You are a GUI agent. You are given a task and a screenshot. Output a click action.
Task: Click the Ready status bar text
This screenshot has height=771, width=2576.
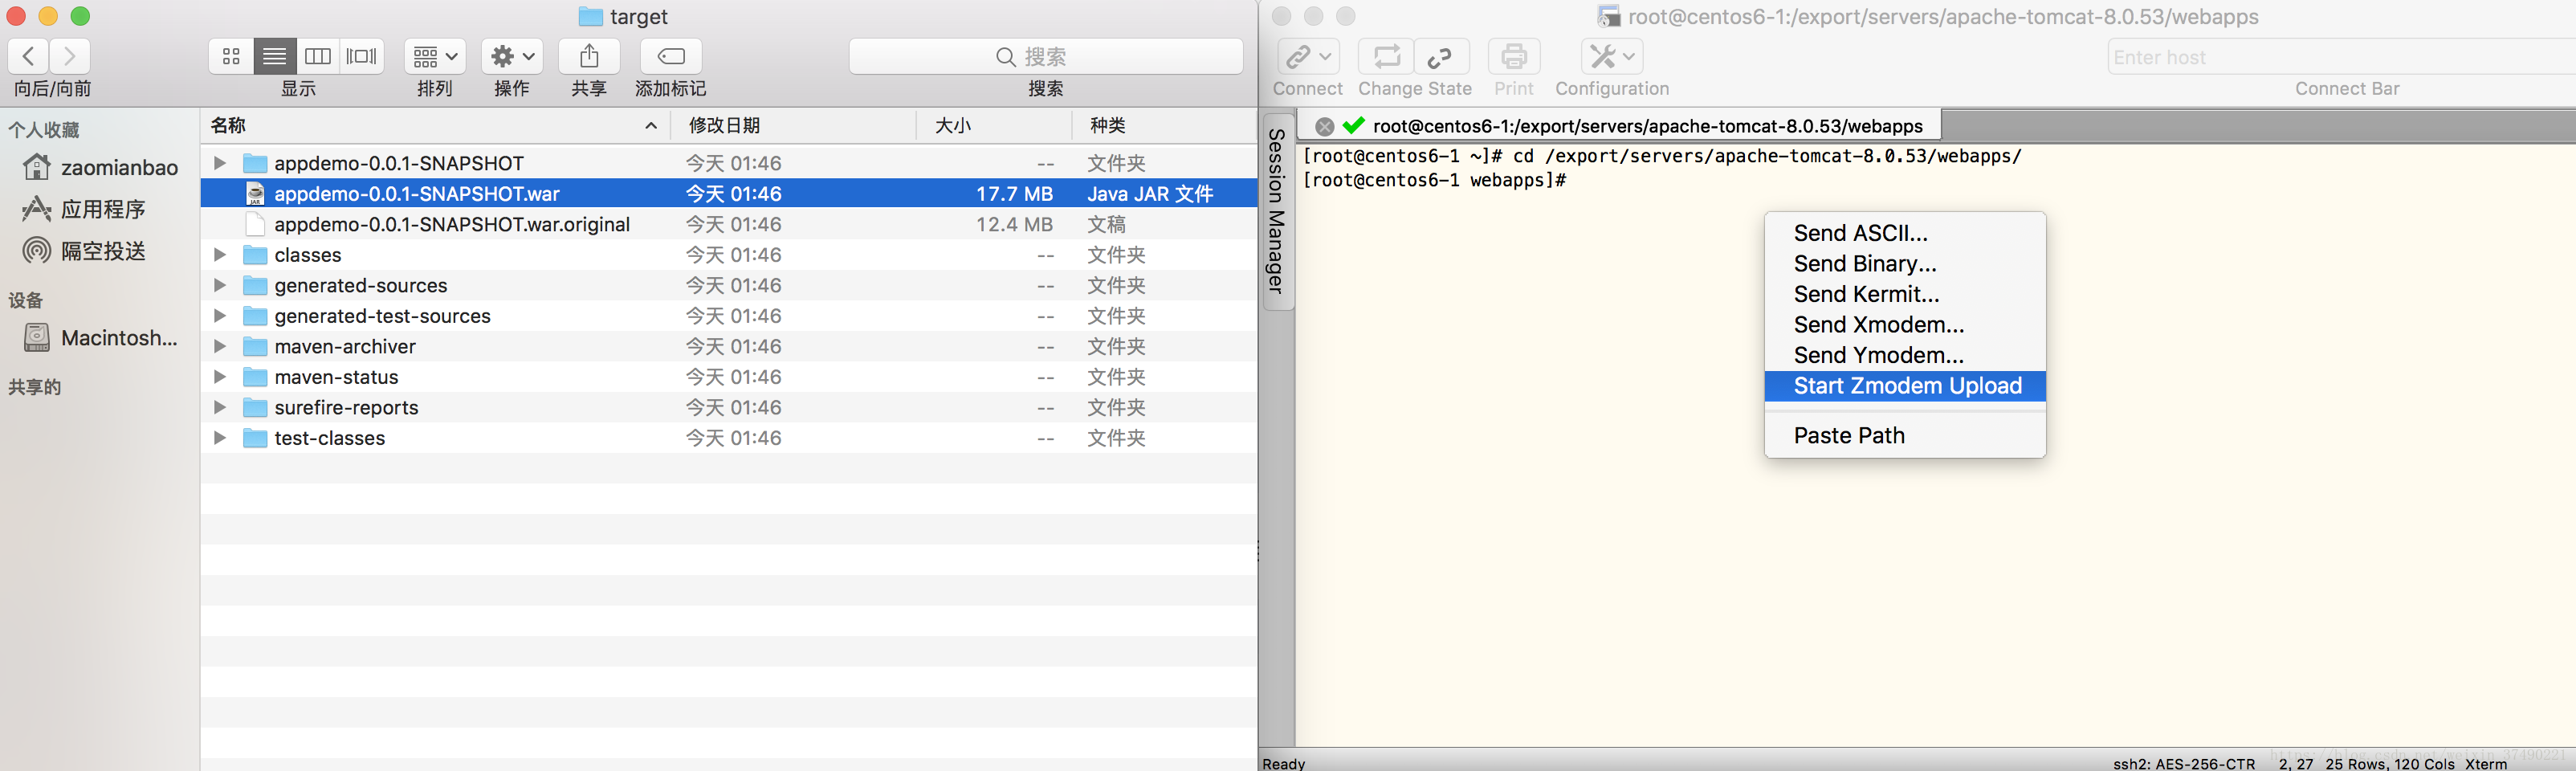pyautogui.click(x=1284, y=763)
